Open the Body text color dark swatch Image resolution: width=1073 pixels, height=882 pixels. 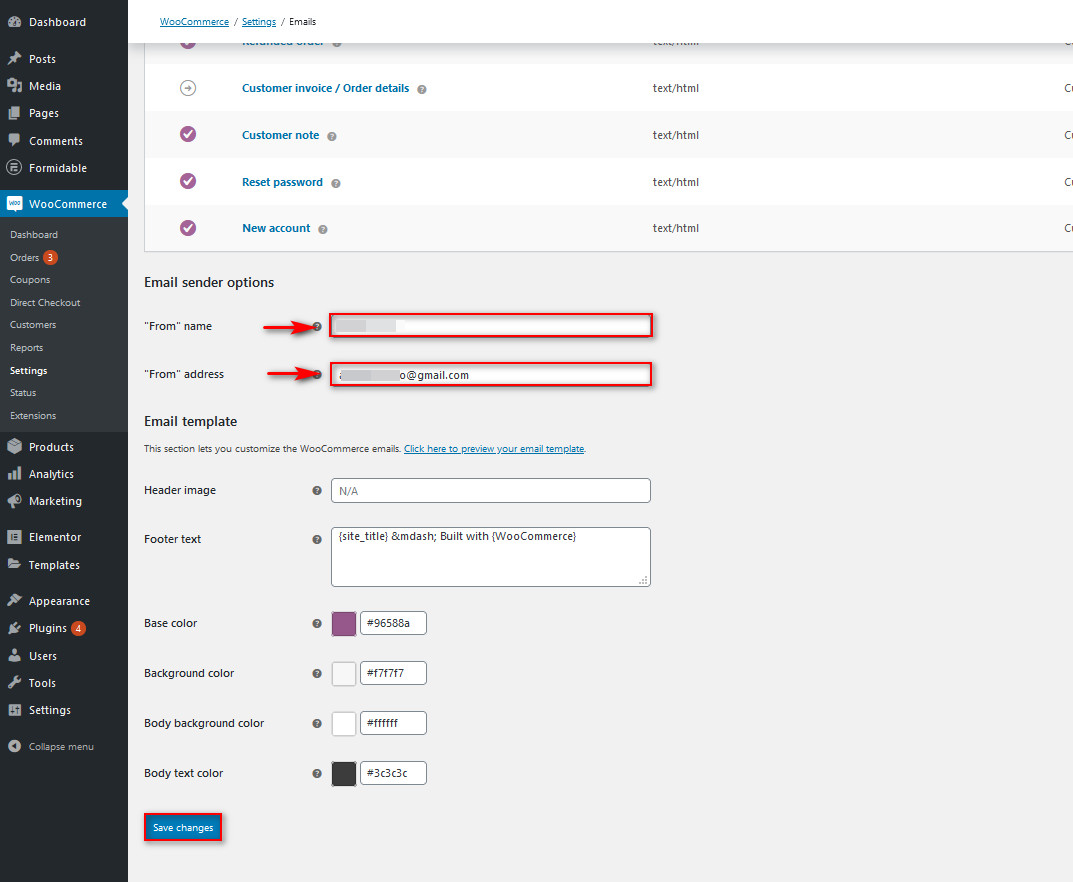click(x=344, y=773)
